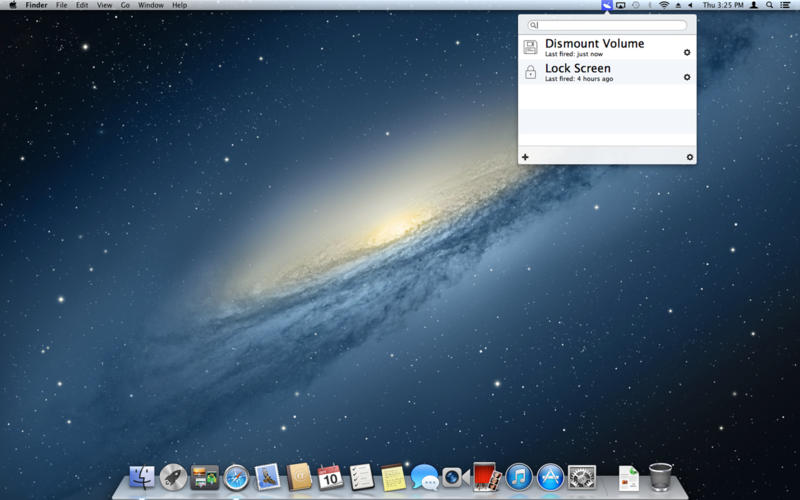Click the search field in the popup

pyautogui.click(x=607, y=25)
